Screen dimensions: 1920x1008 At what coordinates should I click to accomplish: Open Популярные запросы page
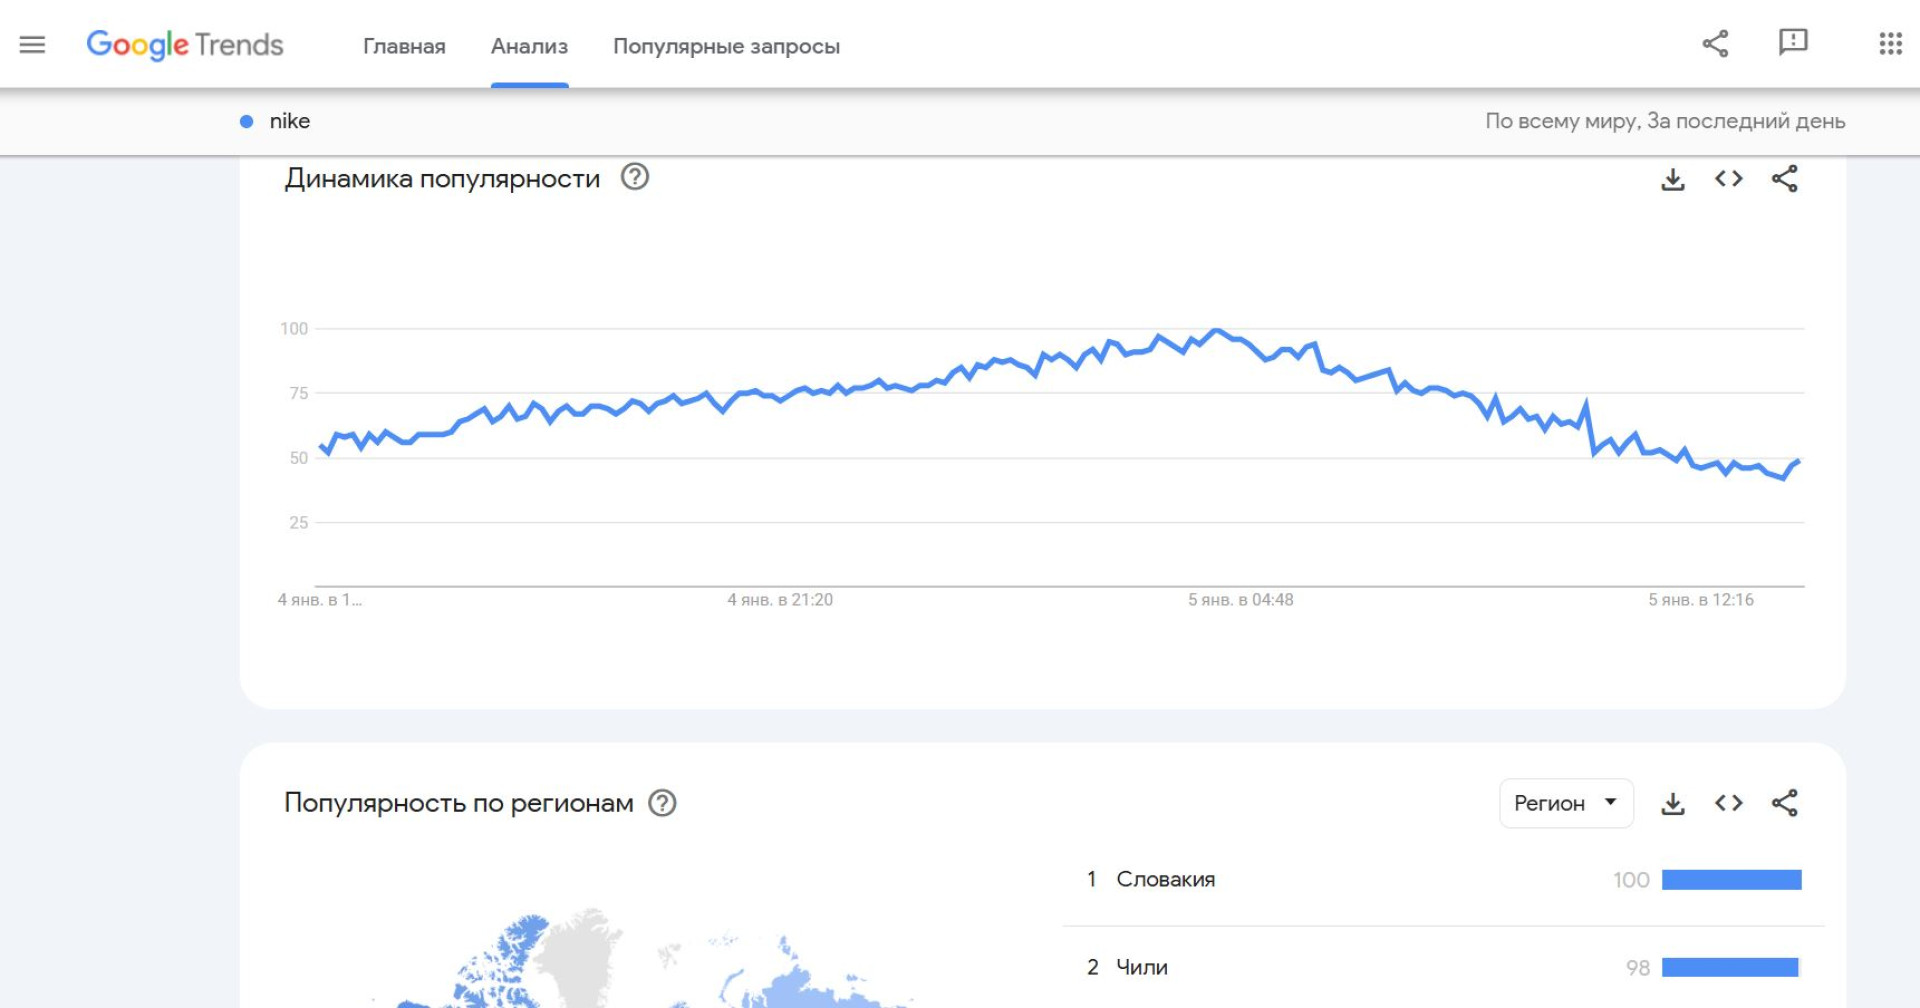click(x=726, y=46)
